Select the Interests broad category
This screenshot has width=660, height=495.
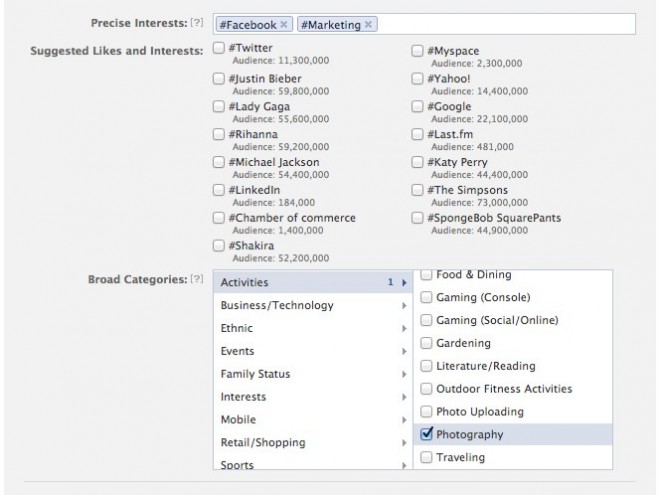313,397
